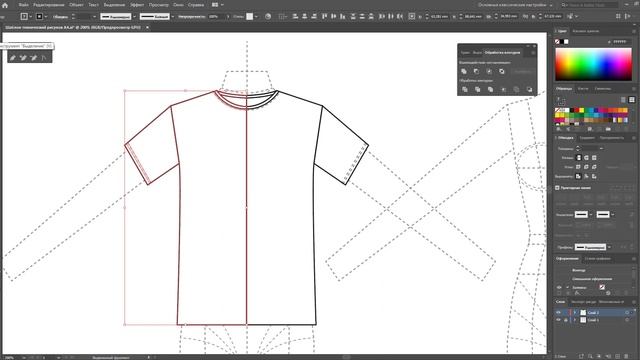The image size is (640, 360).
Task: Select miter join corner option
Action: point(578,167)
